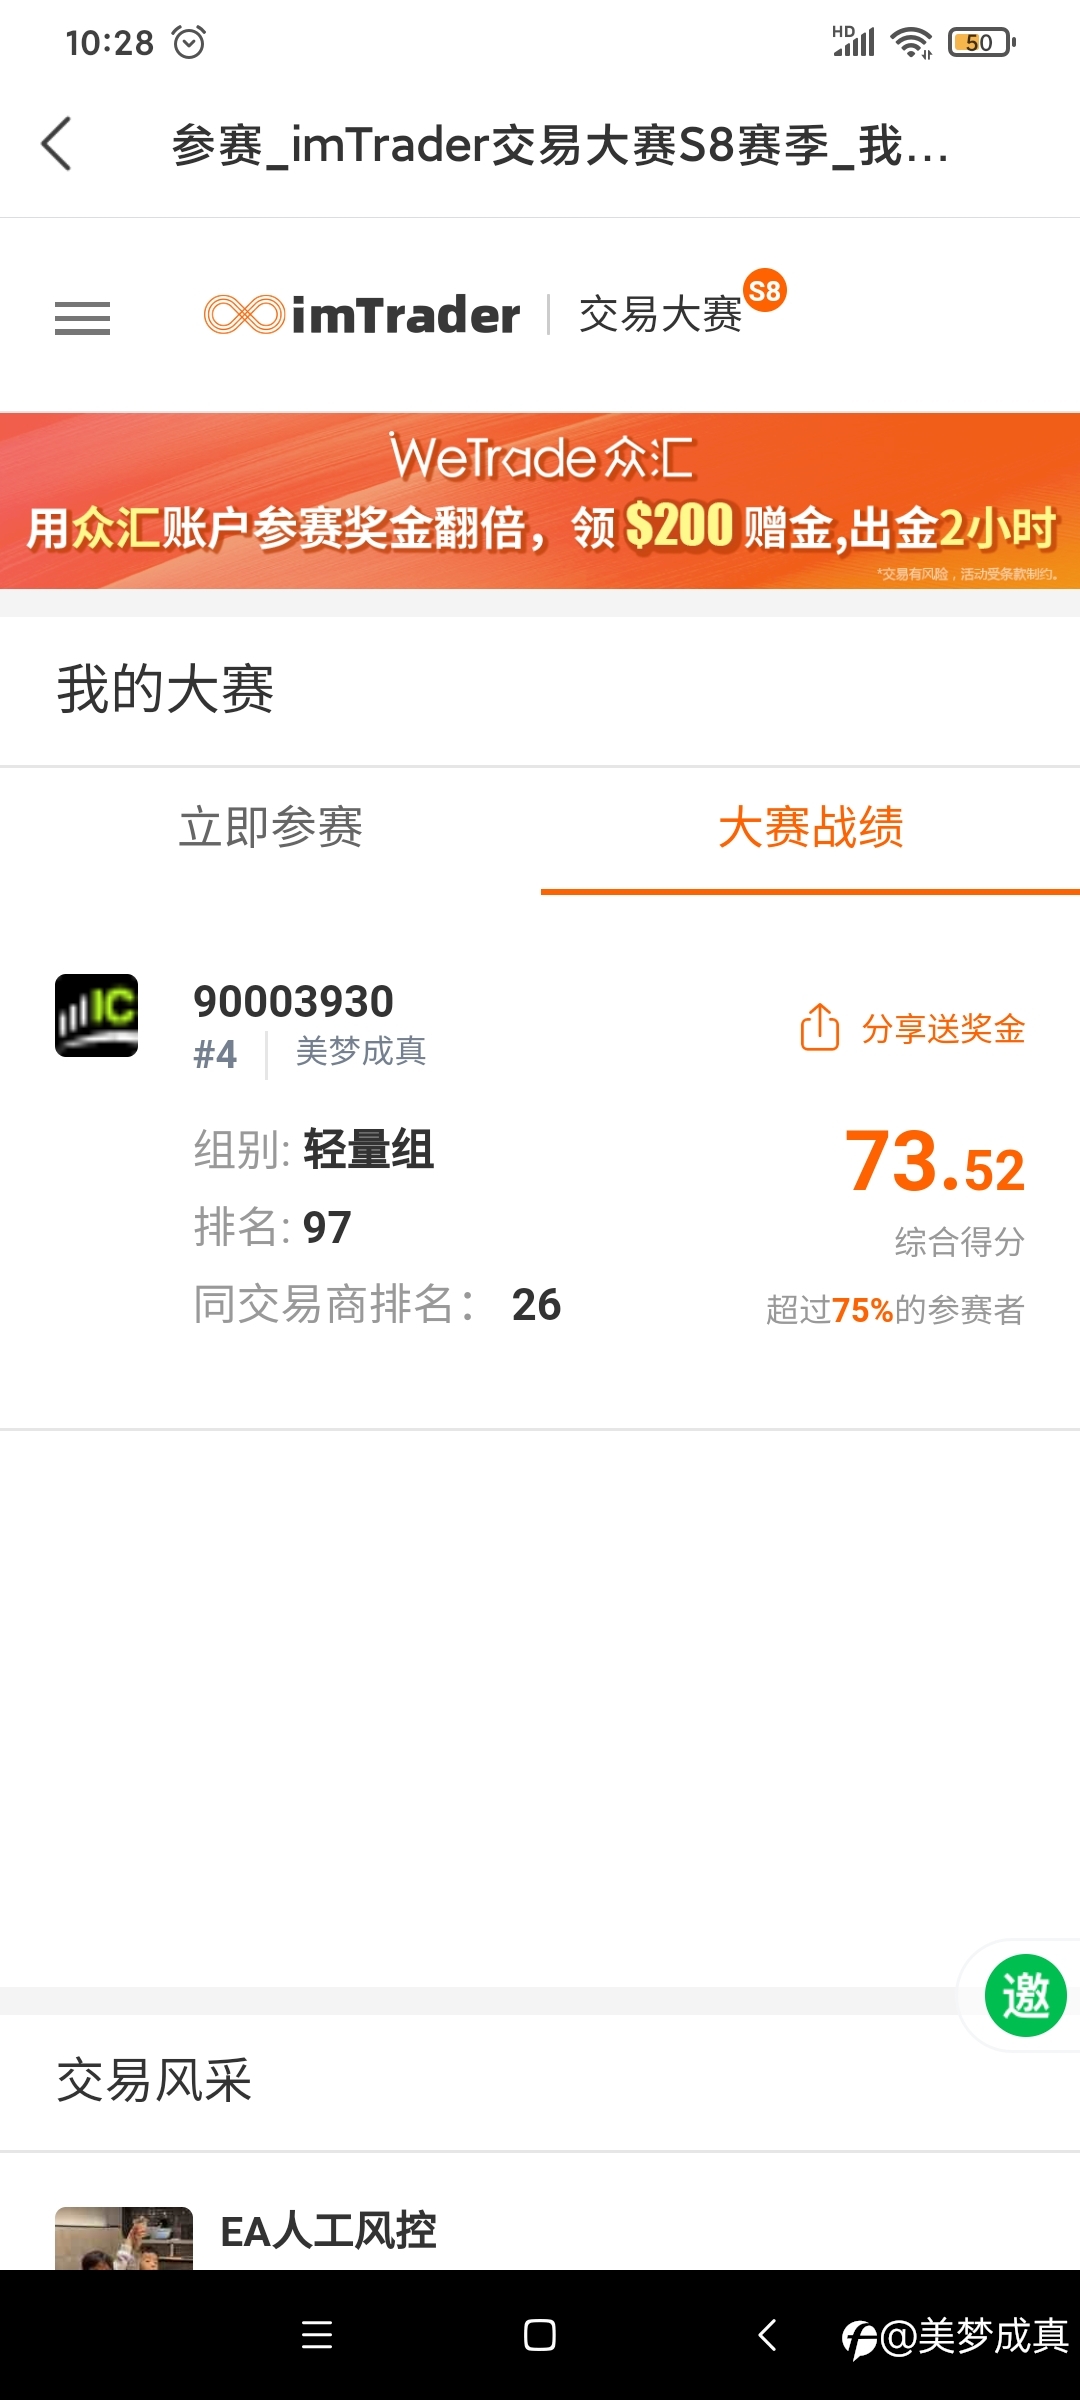Tap the Android recent apps navigation icon
Image resolution: width=1080 pixels, height=2400 pixels.
point(317,2335)
